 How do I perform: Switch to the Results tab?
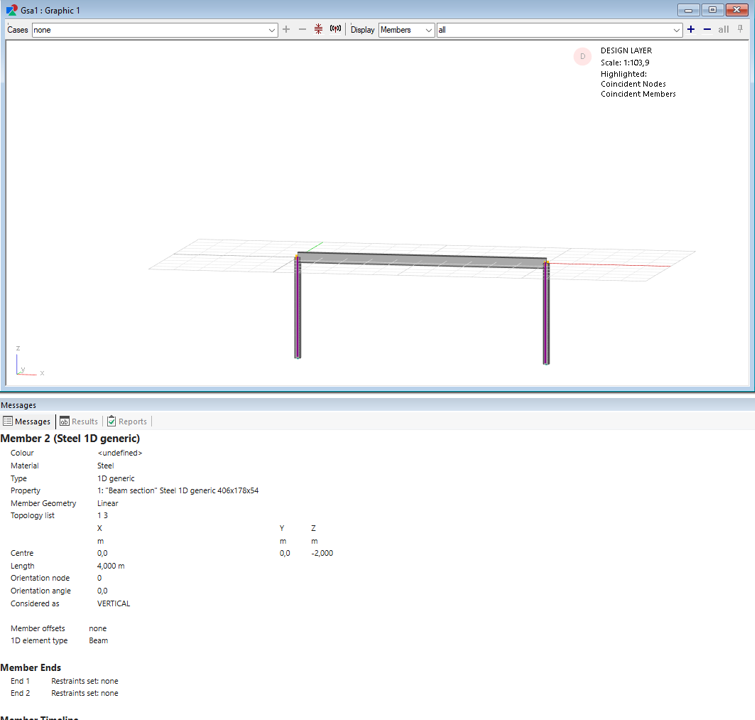(x=79, y=422)
